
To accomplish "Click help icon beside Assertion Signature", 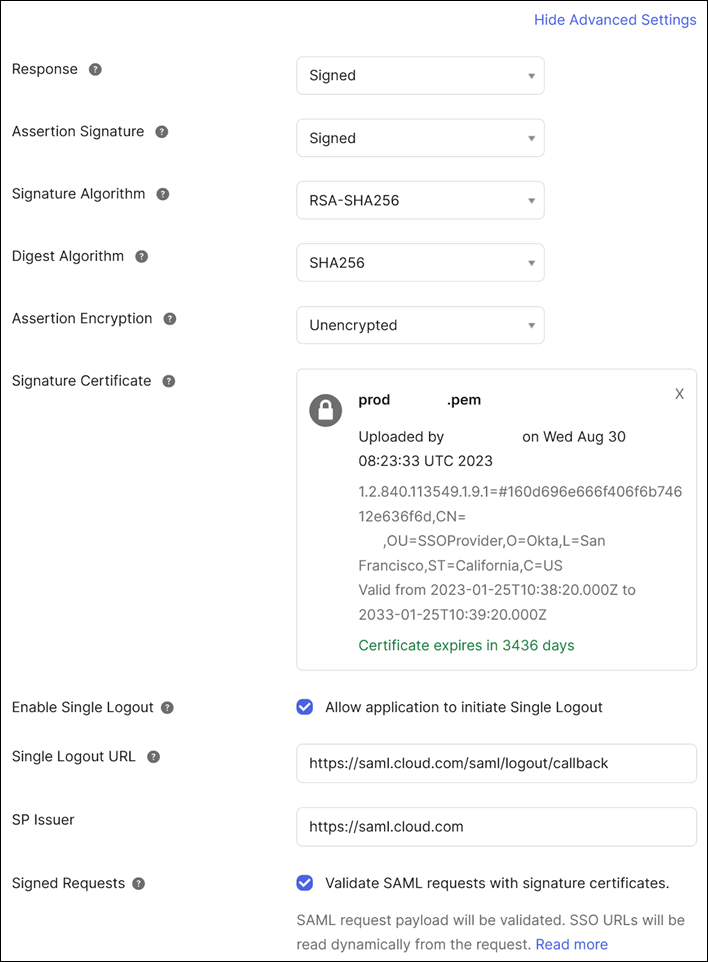I will tap(162, 132).
